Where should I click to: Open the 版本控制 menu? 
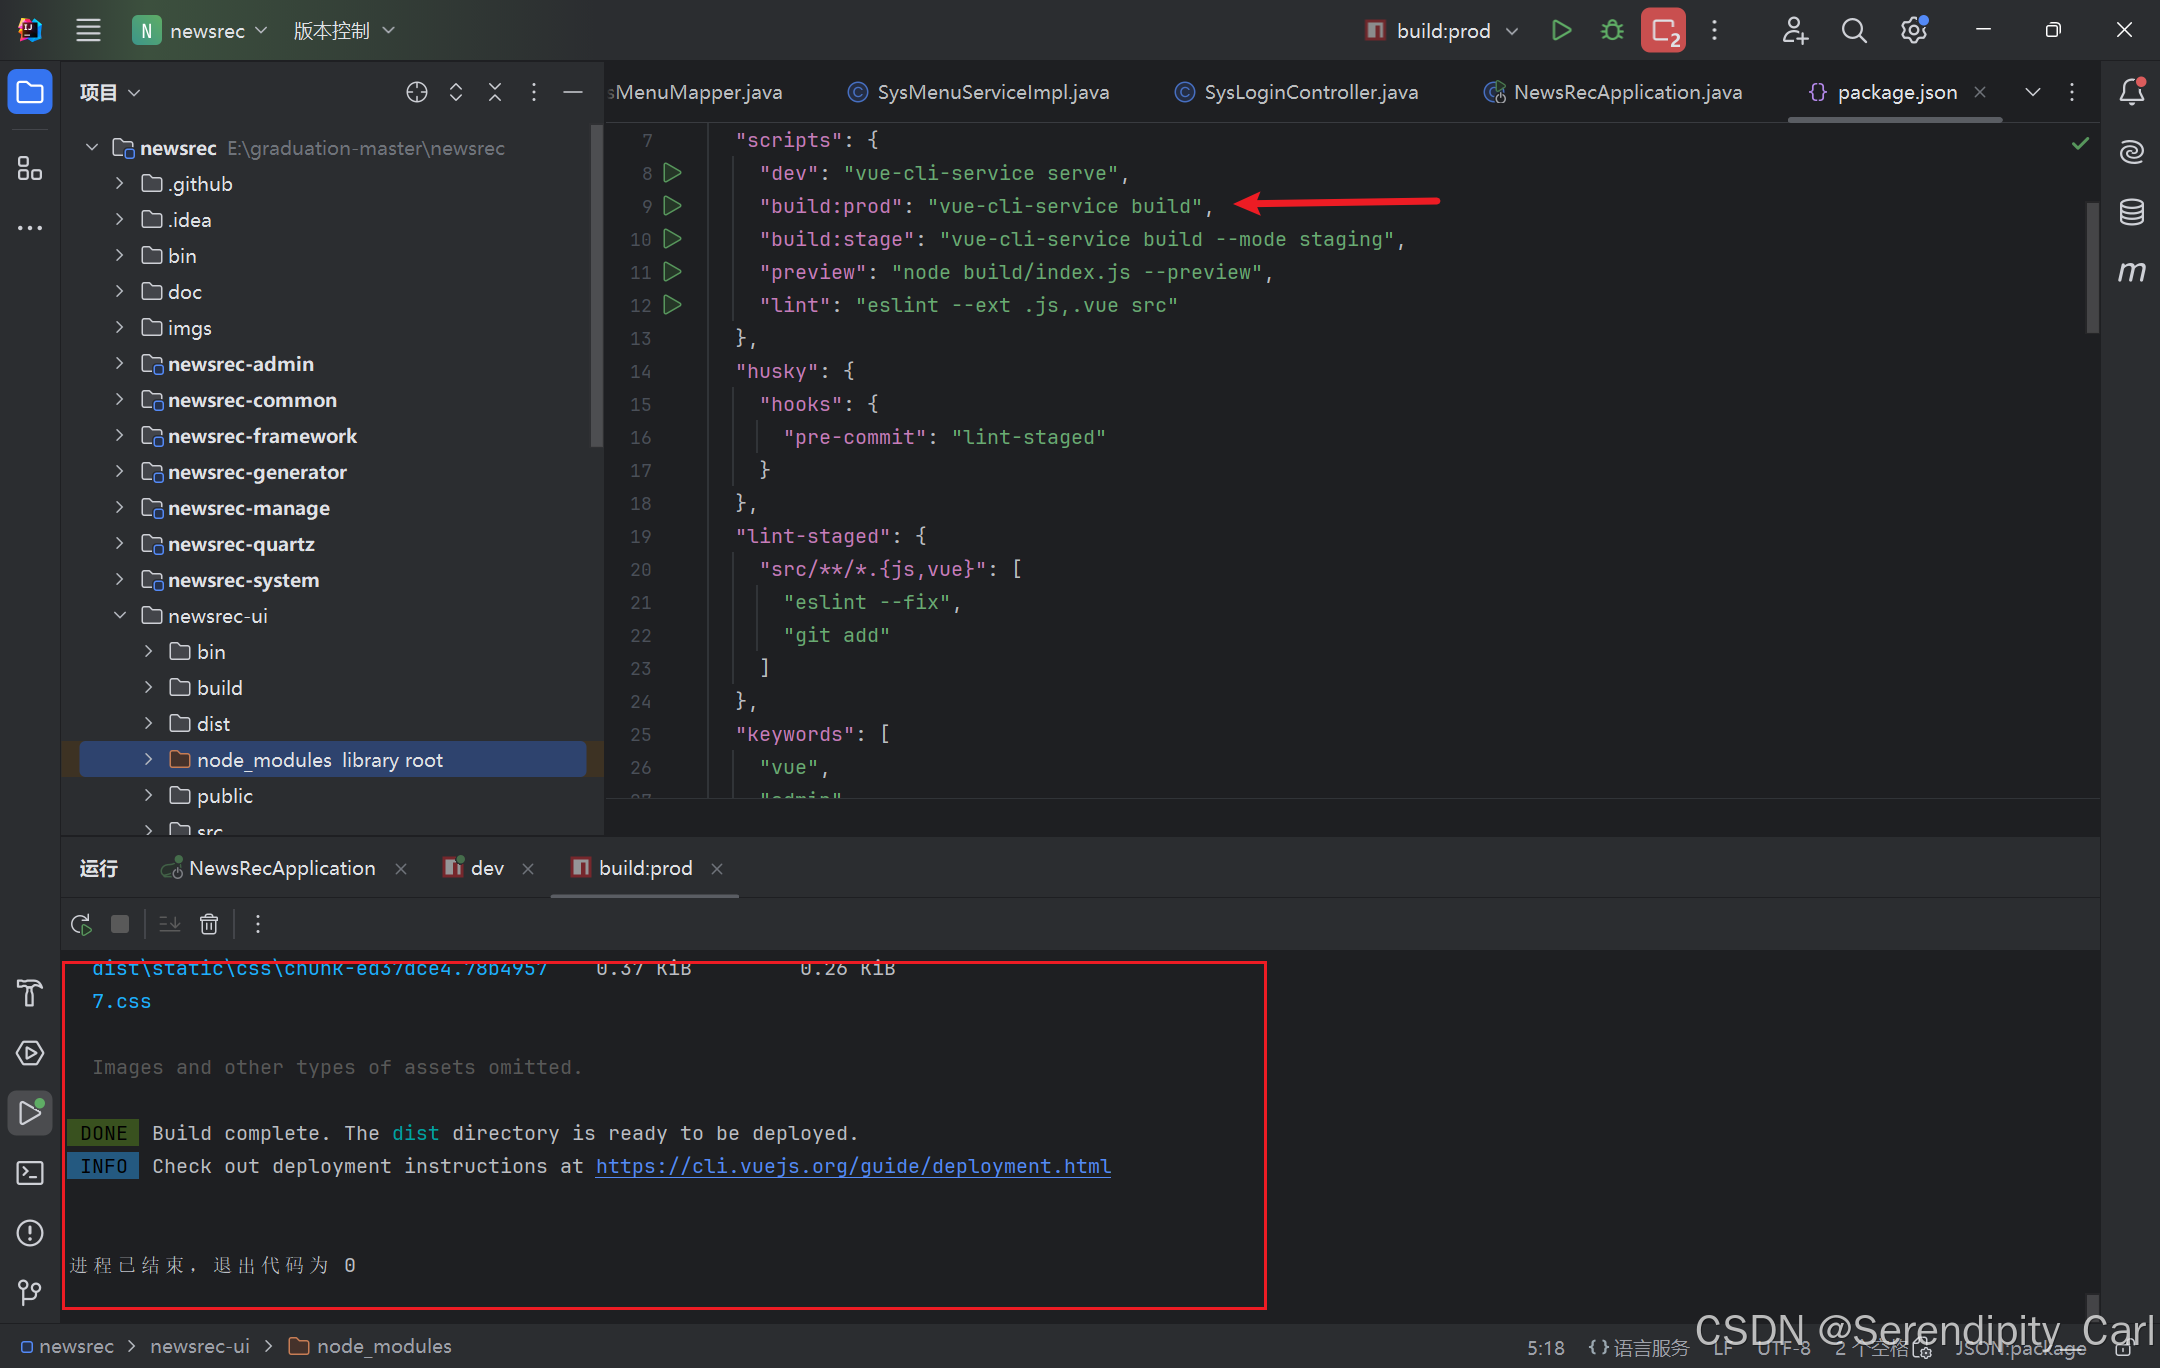click(x=344, y=30)
